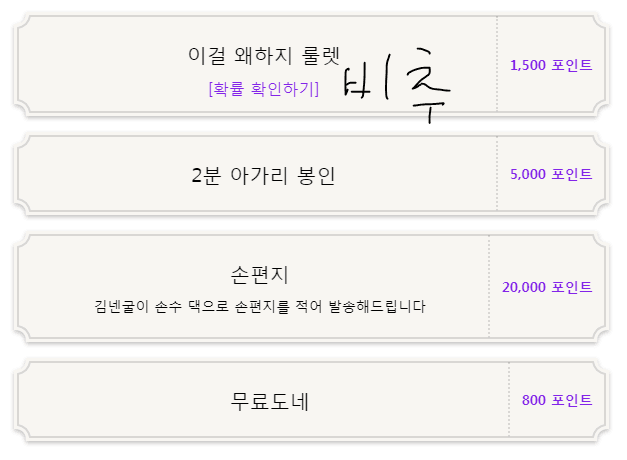Click the handwritten 비추 scribble
The height and width of the screenshot is (460, 627).
[397, 85]
